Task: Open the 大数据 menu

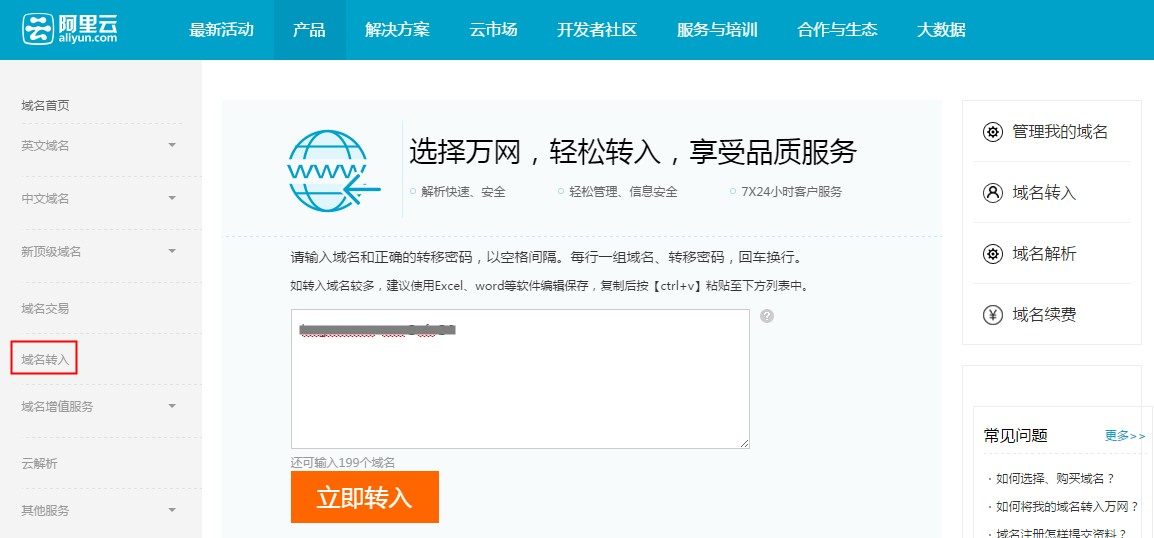Action: coord(941,30)
